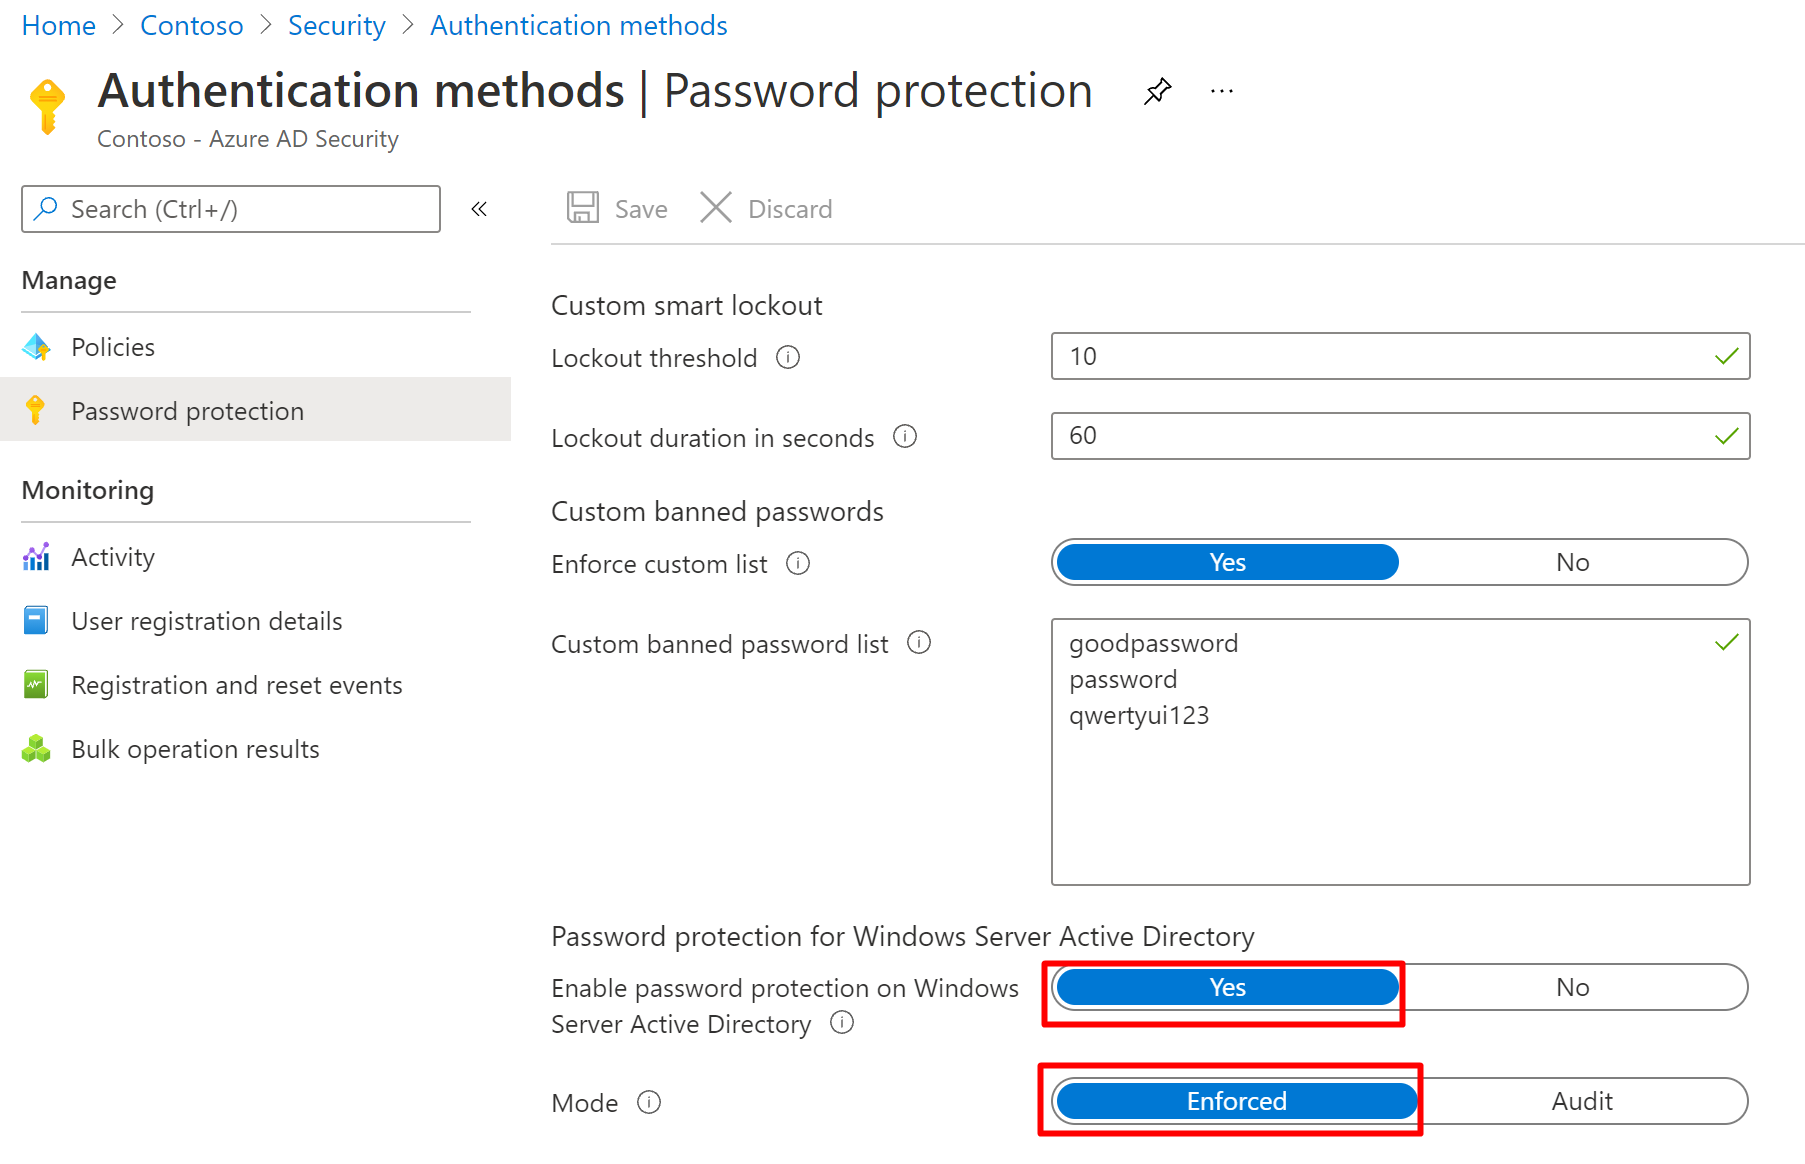This screenshot has height=1164, width=1805.
Task: Collapse the left navigation menu
Action: tap(479, 209)
